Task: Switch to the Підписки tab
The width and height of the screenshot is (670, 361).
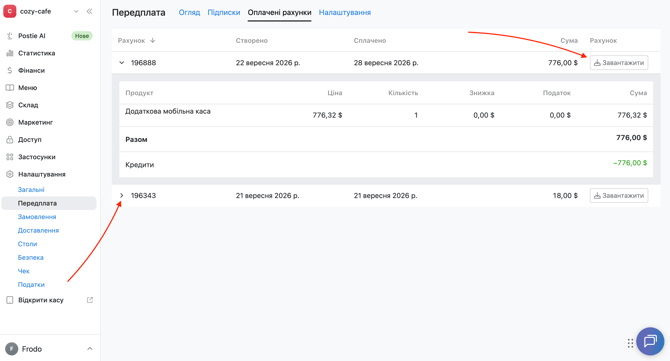Action: coord(224,12)
